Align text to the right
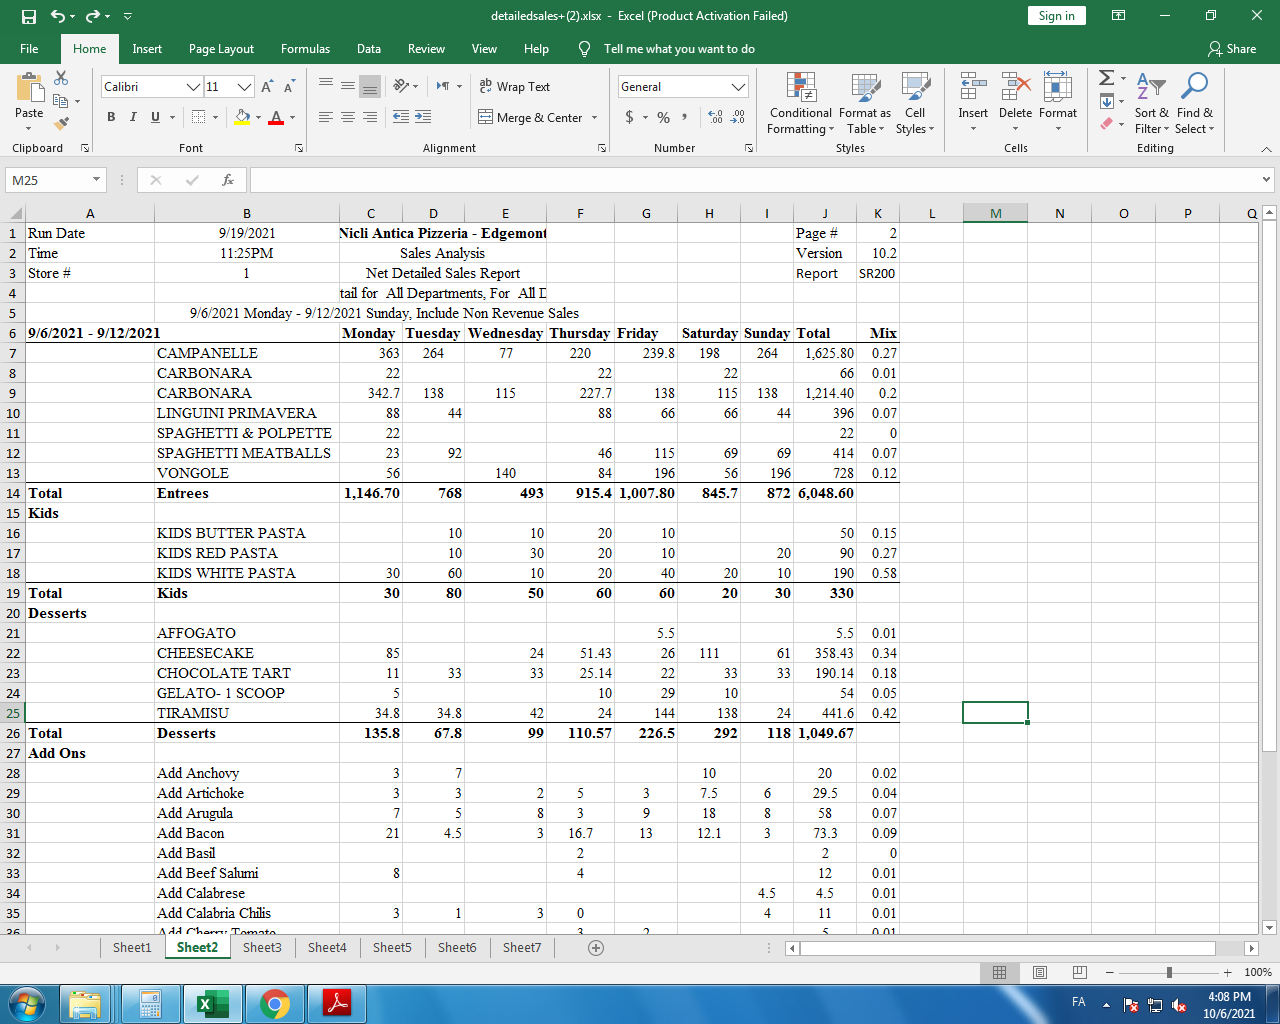This screenshot has height=1024, width=1280. tap(370, 117)
